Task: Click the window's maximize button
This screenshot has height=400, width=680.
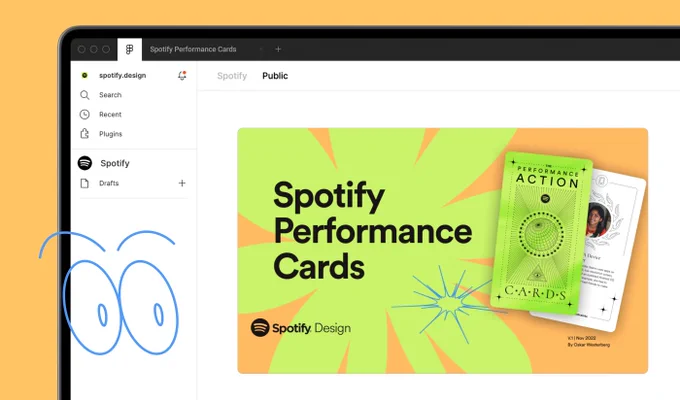Action: tap(106, 49)
